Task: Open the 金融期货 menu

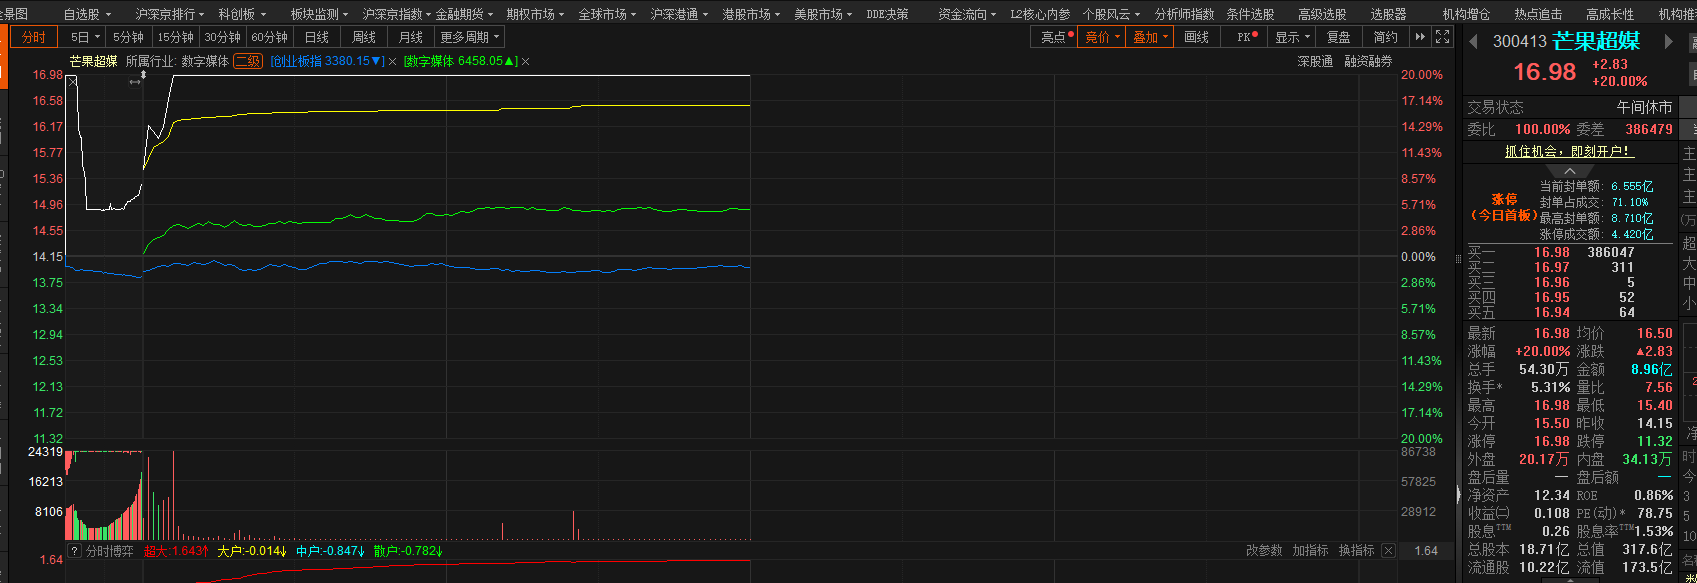Action: pyautogui.click(x=464, y=14)
